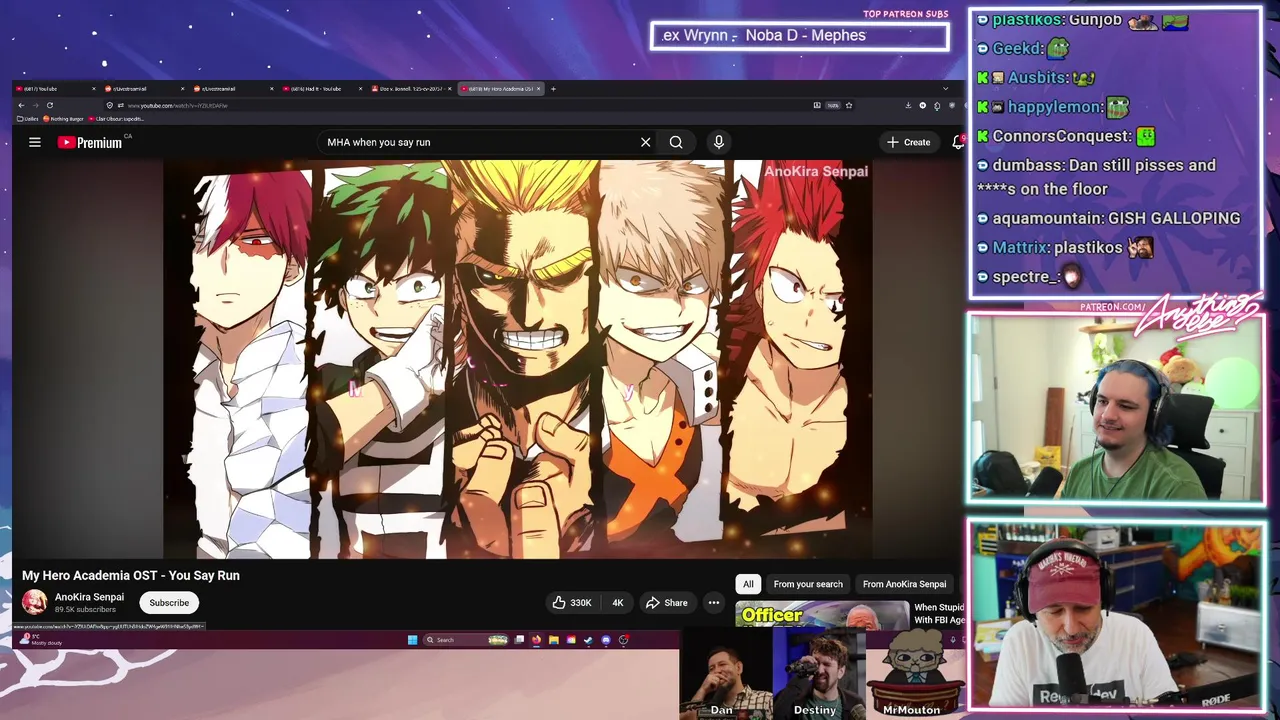Viewport: 1280px width, 720px height.
Task: Switch to the Doe v. Bonnell tab
Action: tap(412, 89)
